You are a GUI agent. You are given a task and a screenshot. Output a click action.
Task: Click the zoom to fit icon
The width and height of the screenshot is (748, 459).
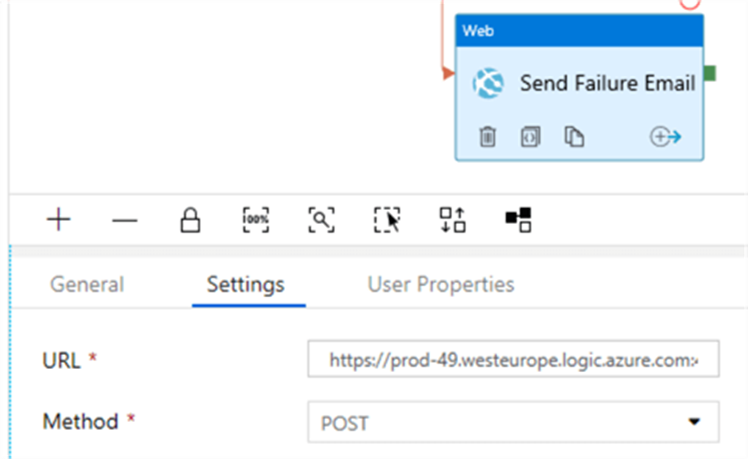321,220
